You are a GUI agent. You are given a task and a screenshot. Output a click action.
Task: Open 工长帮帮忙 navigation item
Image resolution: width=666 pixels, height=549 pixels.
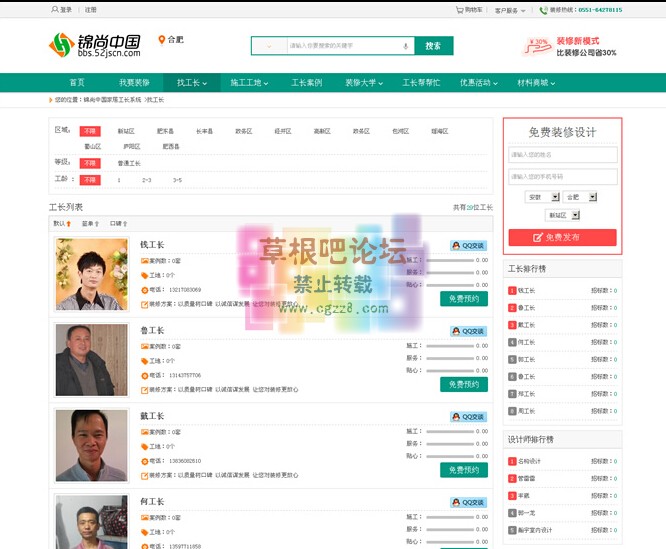(x=421, y=83)
